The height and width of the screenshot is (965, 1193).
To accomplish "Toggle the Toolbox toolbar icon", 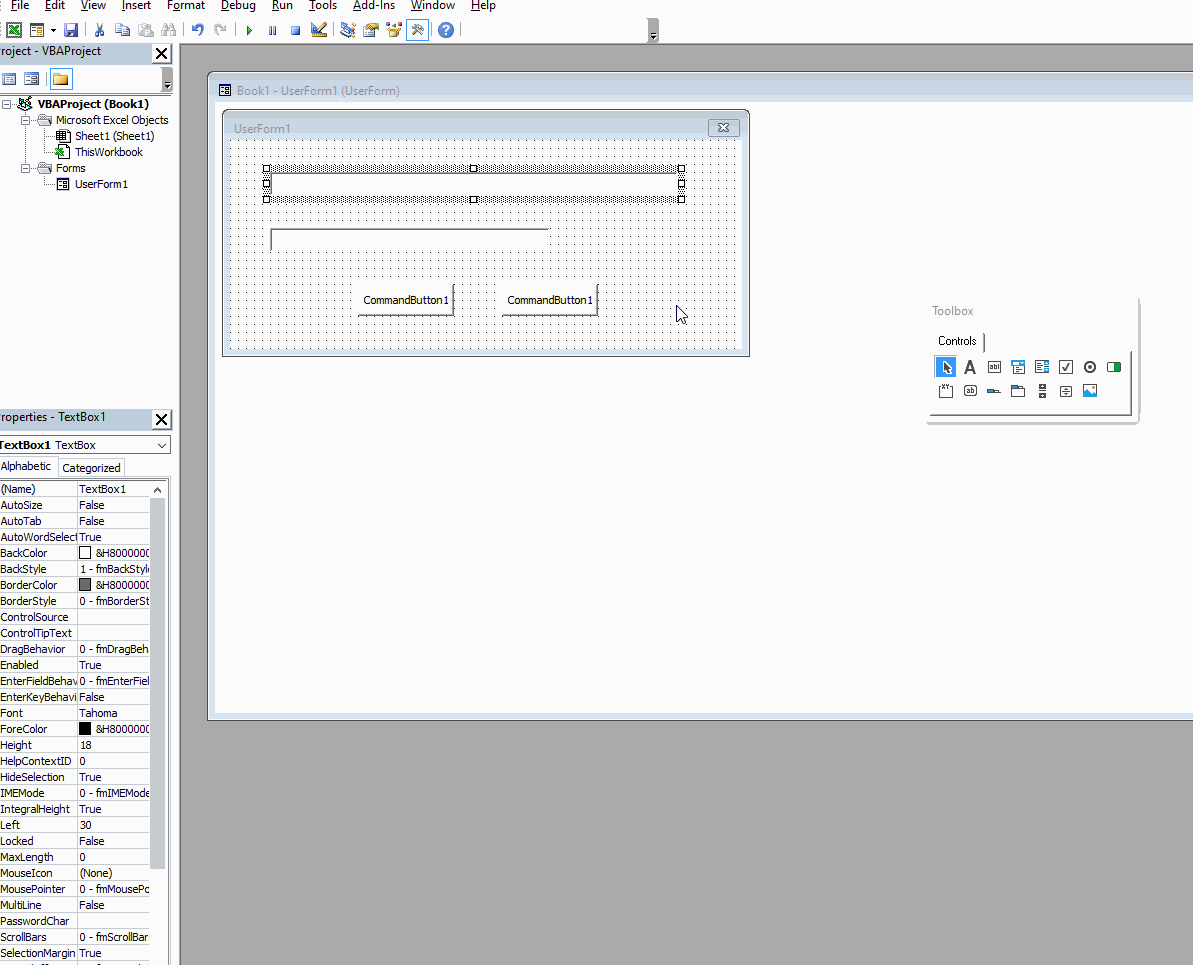I will pyautogui.click(x=418, y=30).
